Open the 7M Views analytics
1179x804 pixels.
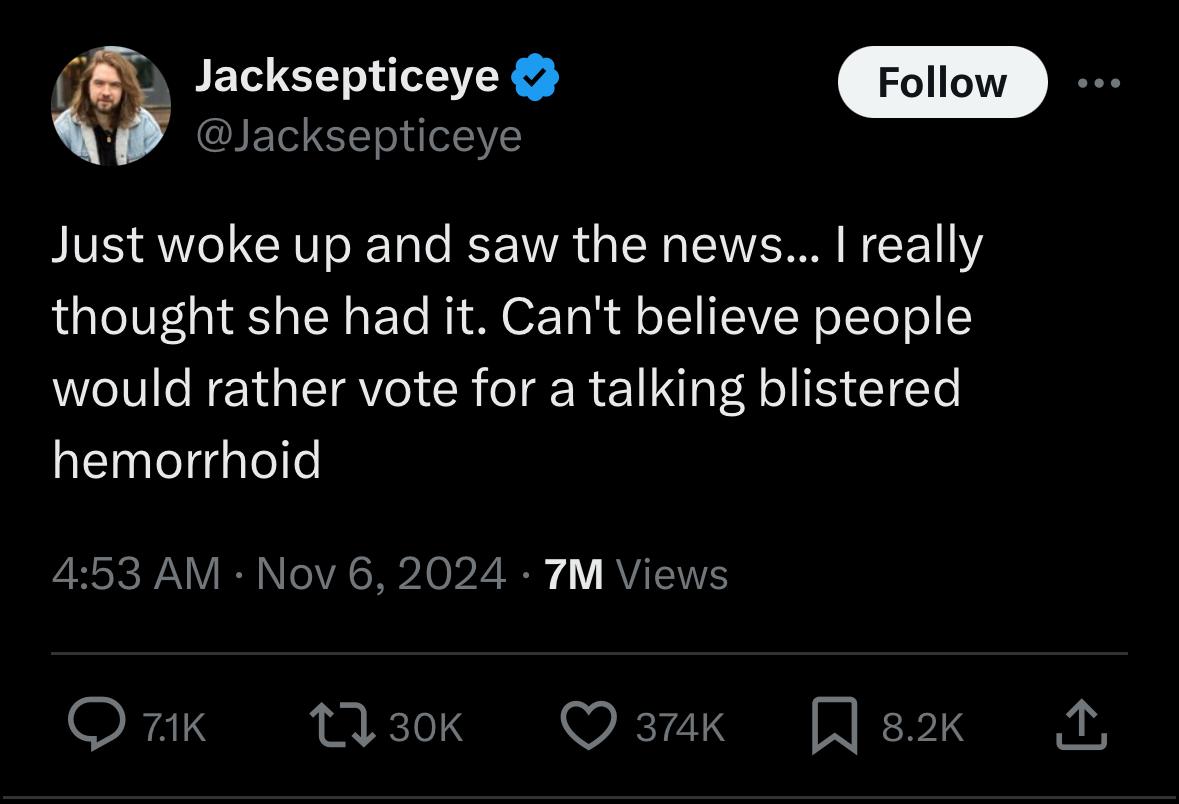click(x=636, y=573)
